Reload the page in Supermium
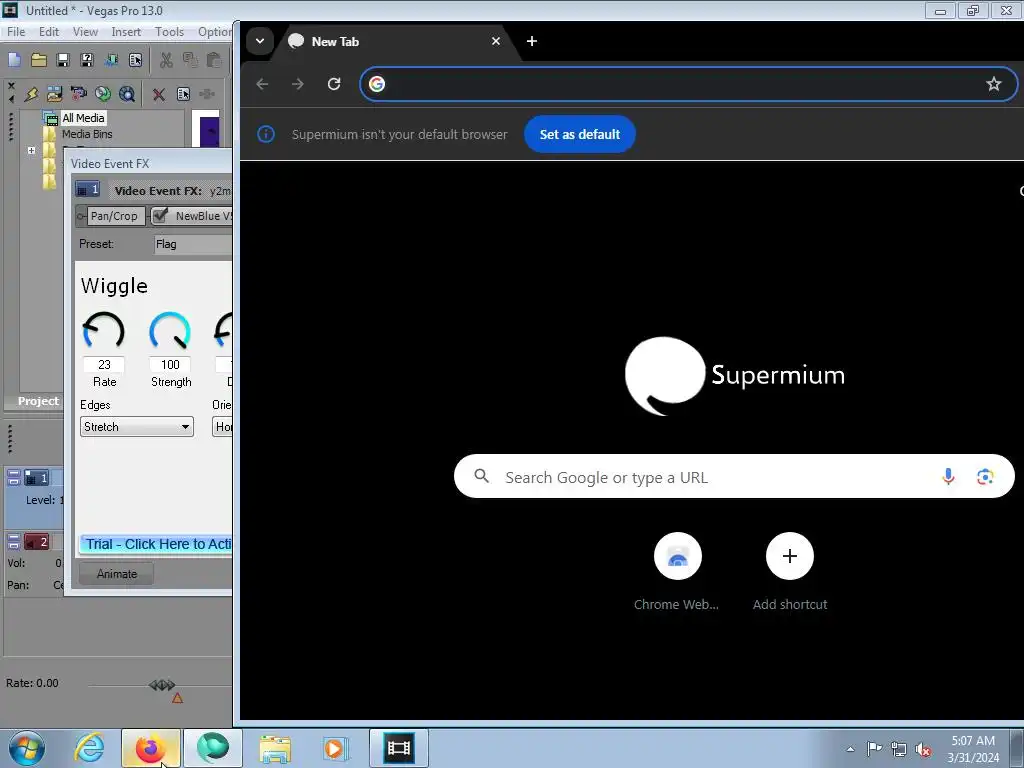Screen dimensions: 1024x768 point(334,84)
